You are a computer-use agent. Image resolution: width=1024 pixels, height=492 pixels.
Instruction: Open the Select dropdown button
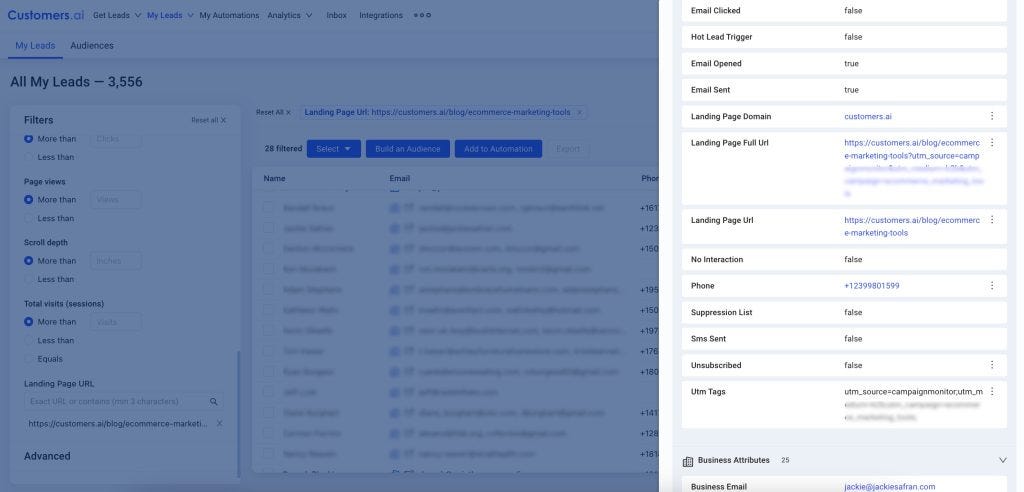[x=334, y=149]
